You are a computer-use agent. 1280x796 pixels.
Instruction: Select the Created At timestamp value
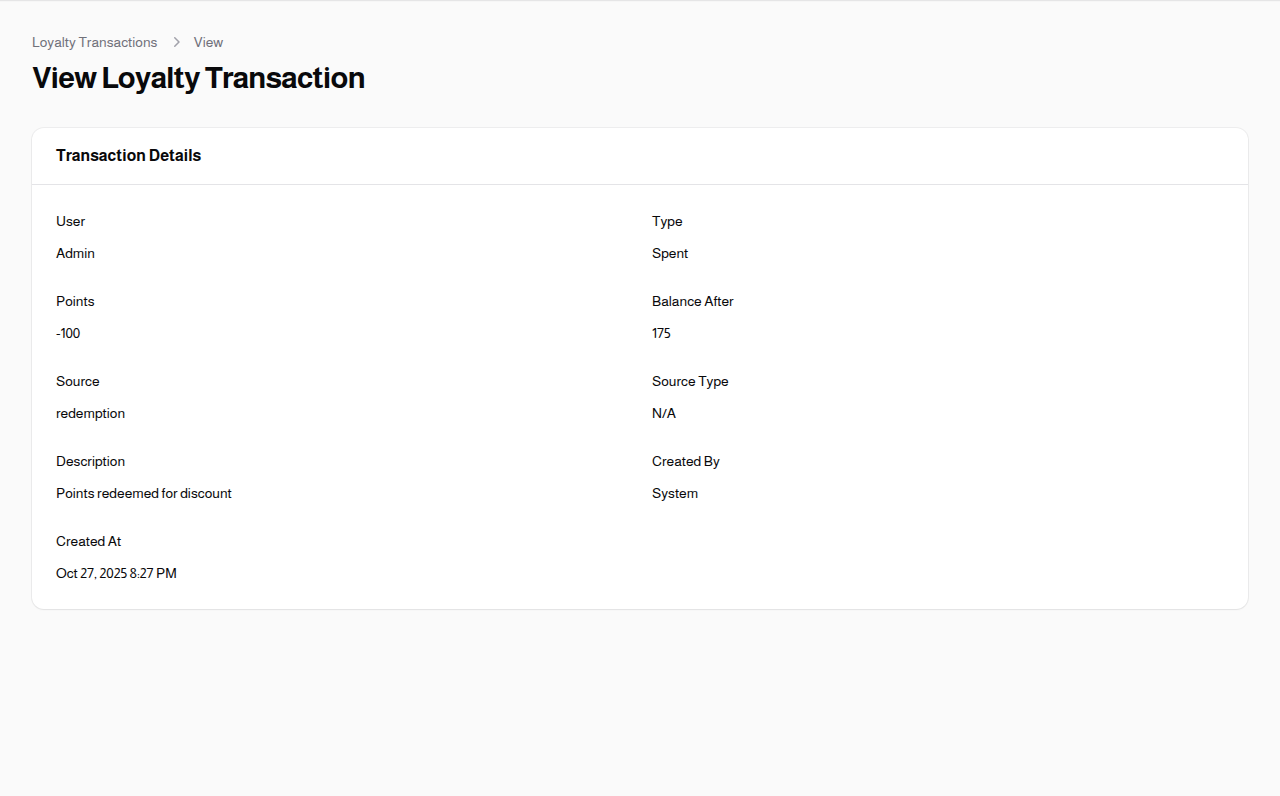click(x=116, y=573)
